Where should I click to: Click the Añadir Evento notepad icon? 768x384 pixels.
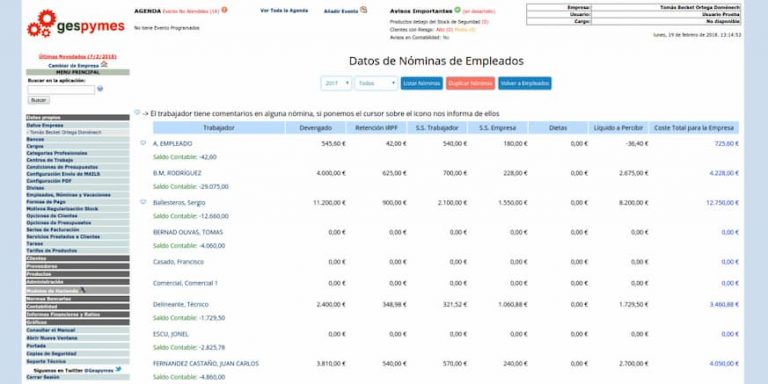tap(363, 10)
